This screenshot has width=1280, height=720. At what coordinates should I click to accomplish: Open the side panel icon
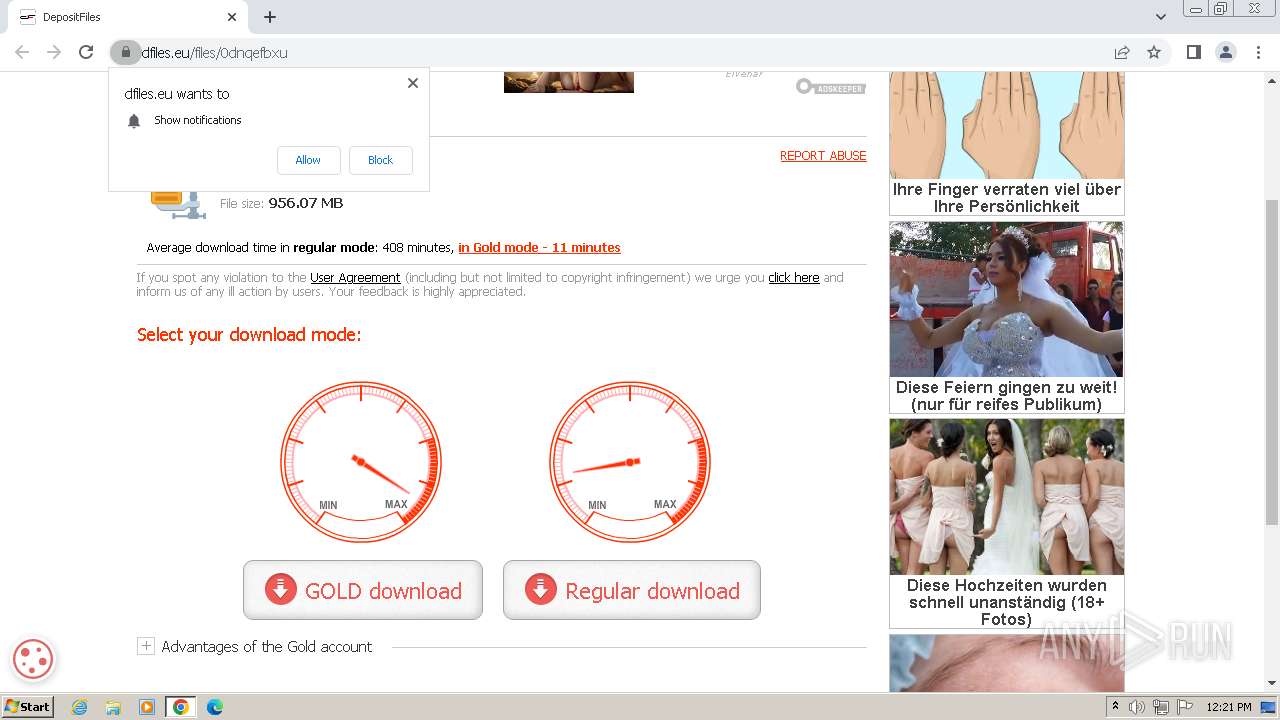tap(1193, 52)
